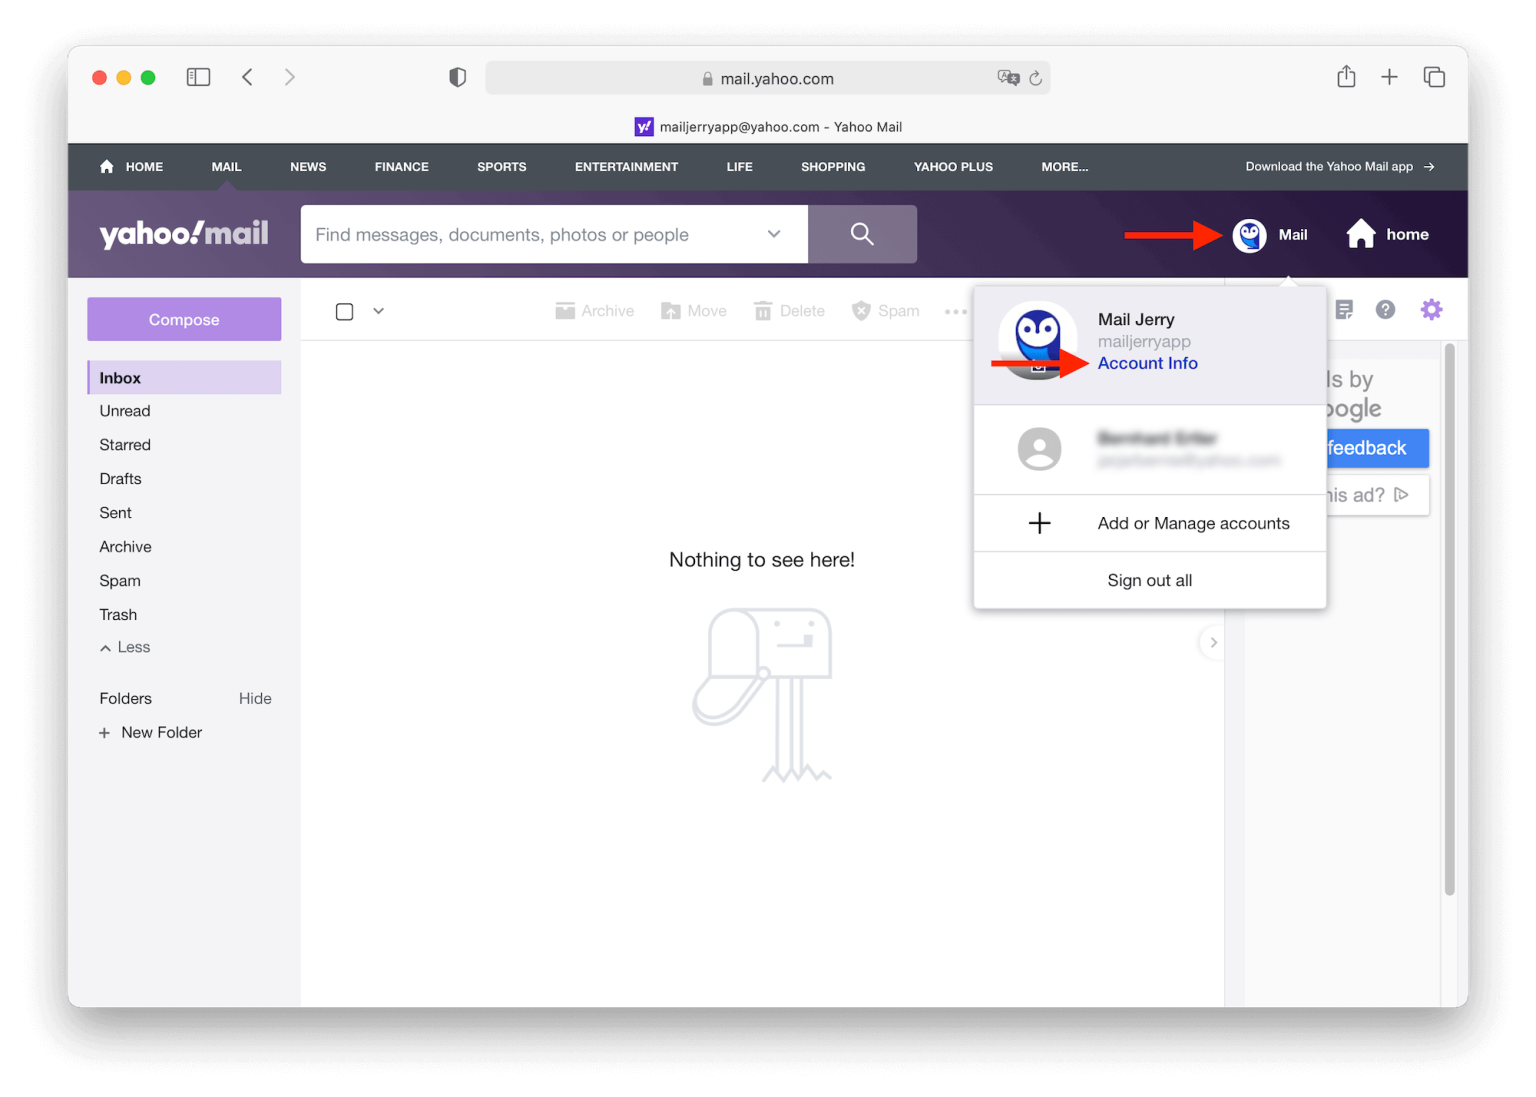Open a new tab with plus icon
The width and height of the screenshot is (1536, 1097).
tap(1389, 77)
